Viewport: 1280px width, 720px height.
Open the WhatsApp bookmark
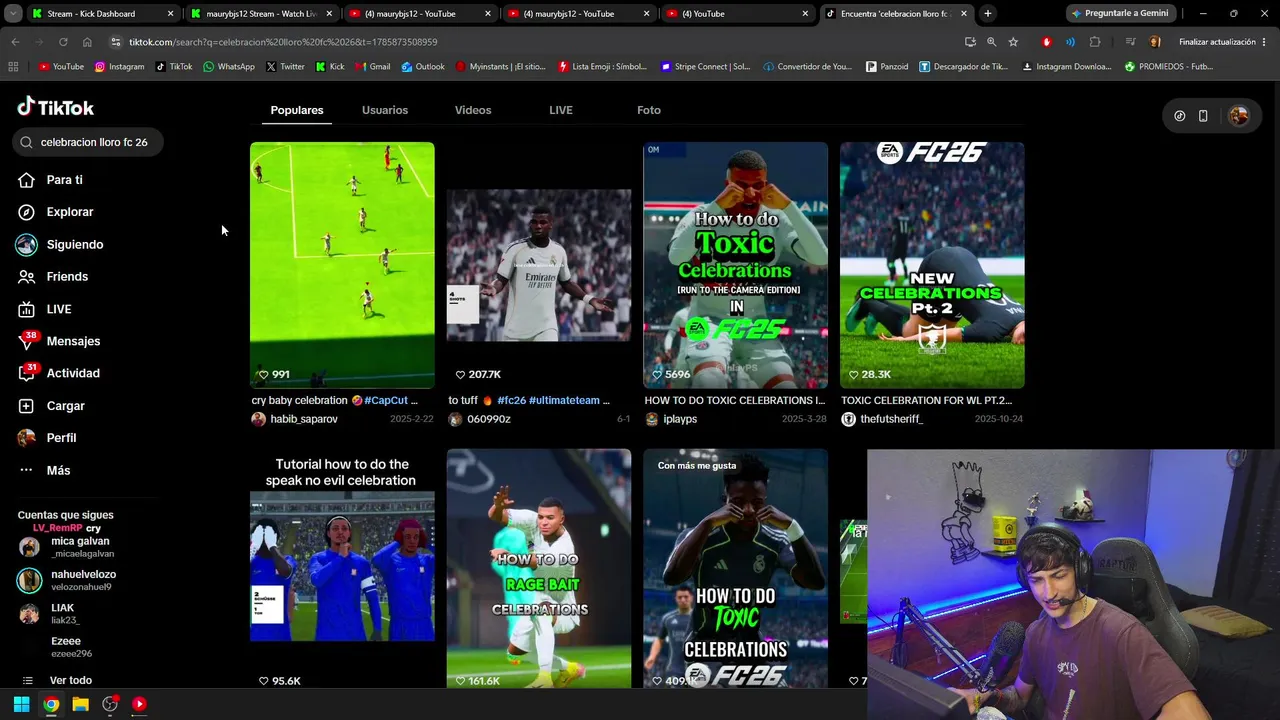tap(229, 67)
